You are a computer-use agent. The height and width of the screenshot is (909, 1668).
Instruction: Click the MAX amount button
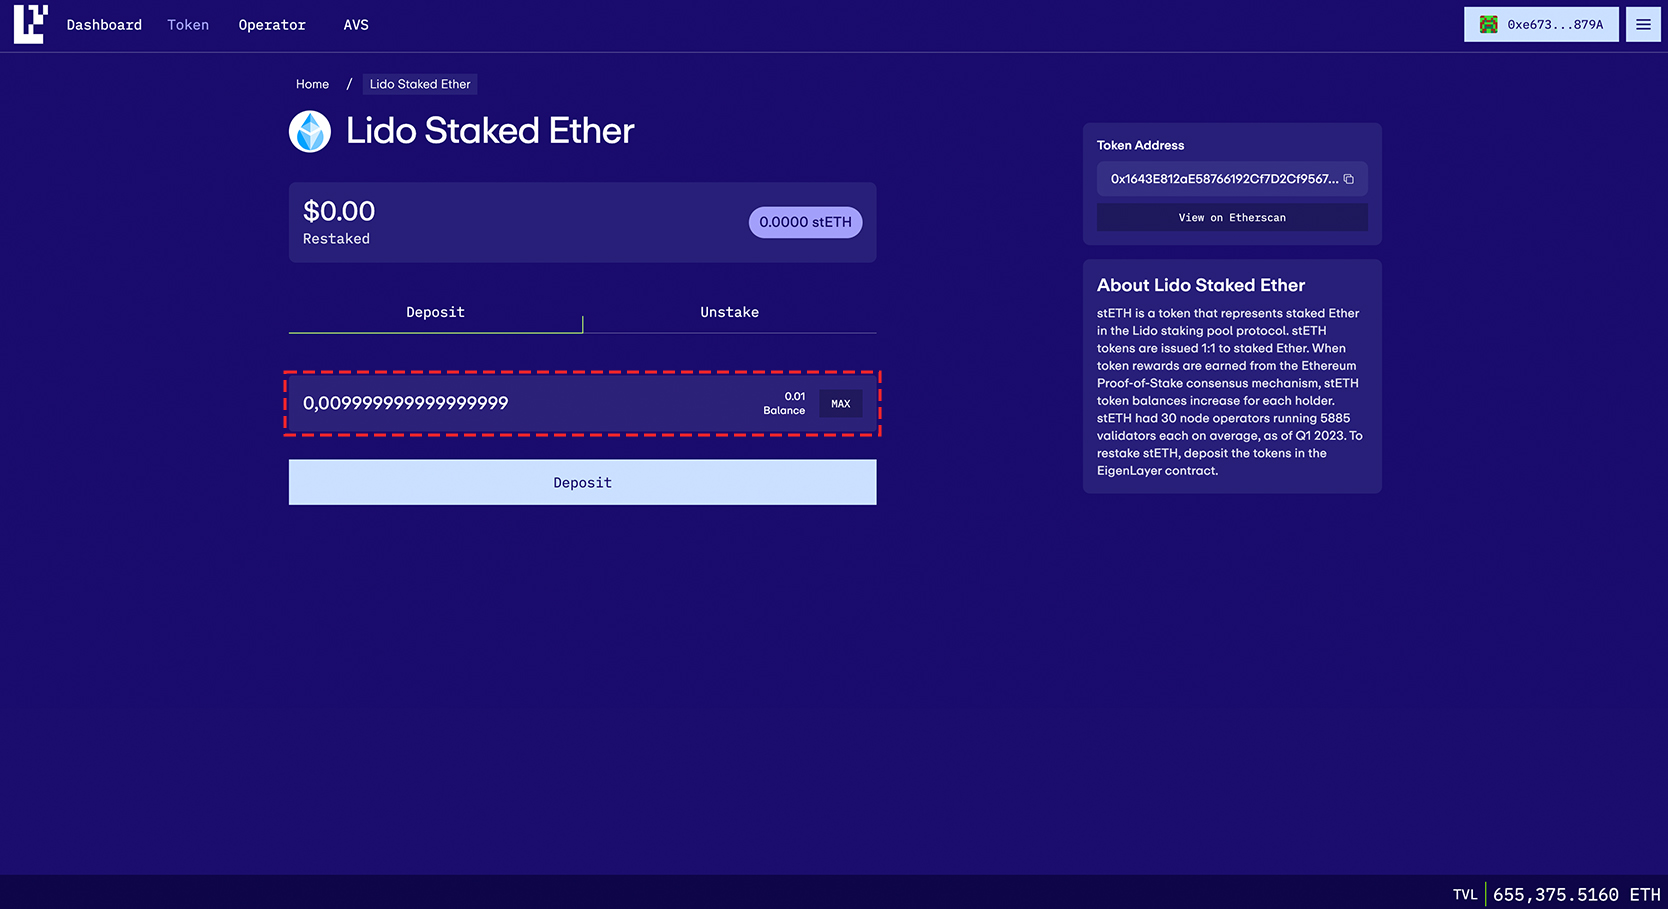click(840, 404)
